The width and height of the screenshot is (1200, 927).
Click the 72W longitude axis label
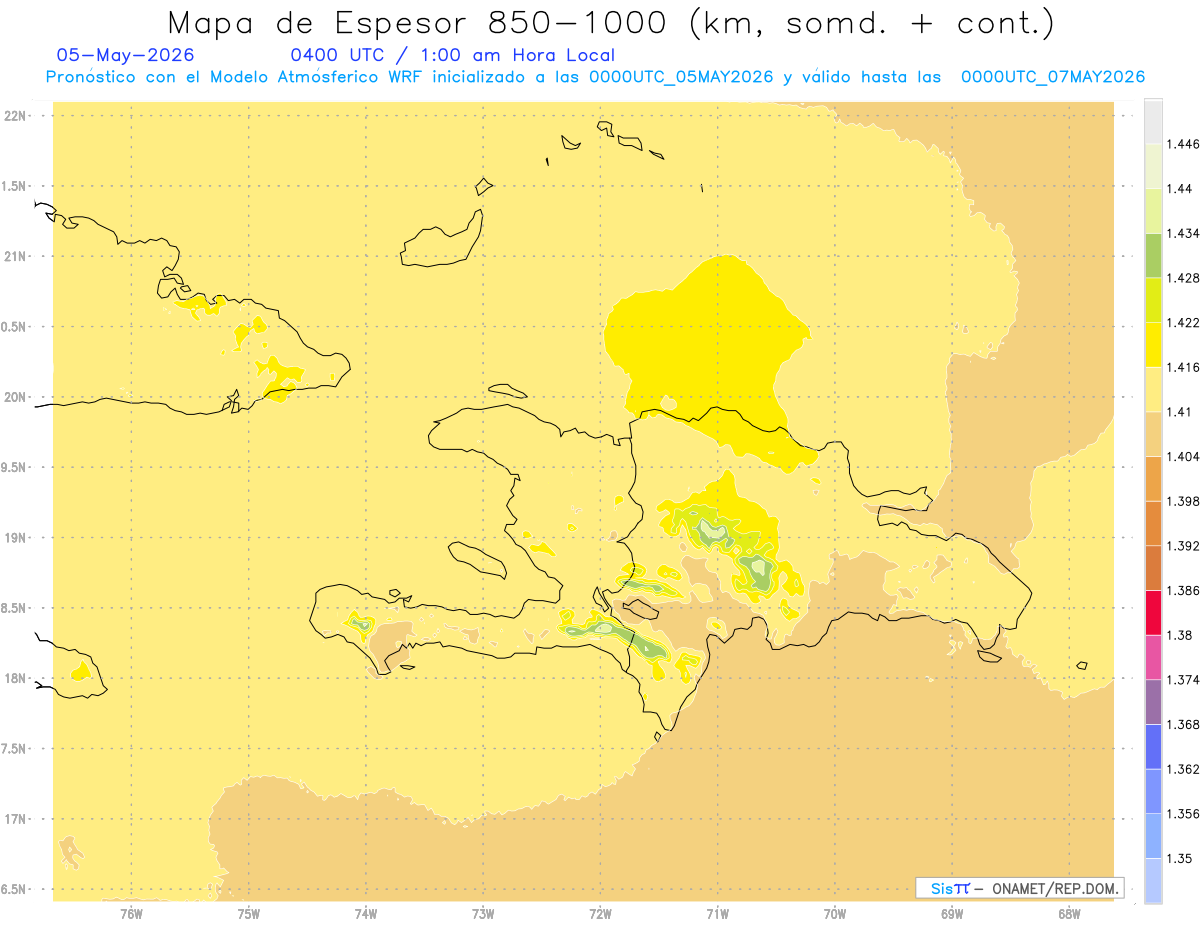point(600,913)
